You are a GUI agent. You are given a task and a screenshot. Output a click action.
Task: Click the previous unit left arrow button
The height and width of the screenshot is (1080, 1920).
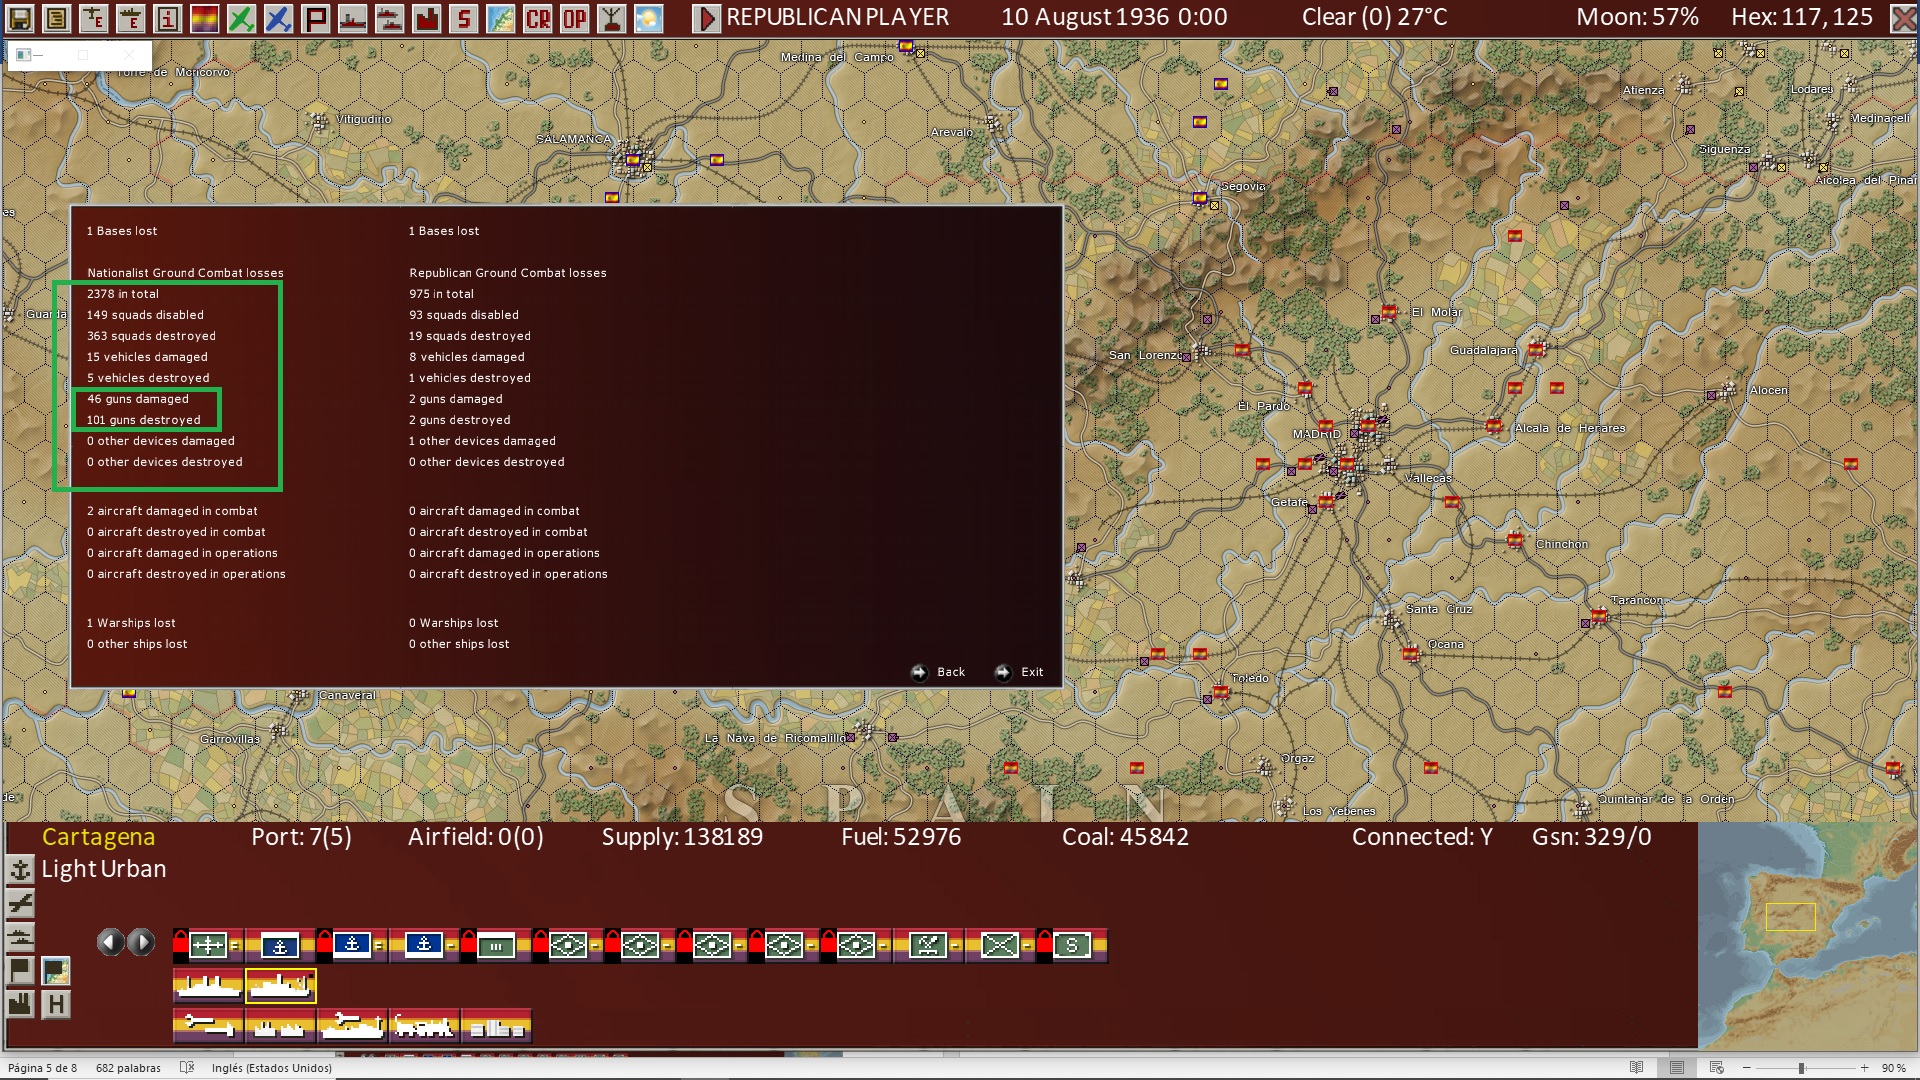pyautogui.click(x=110, y=942)
